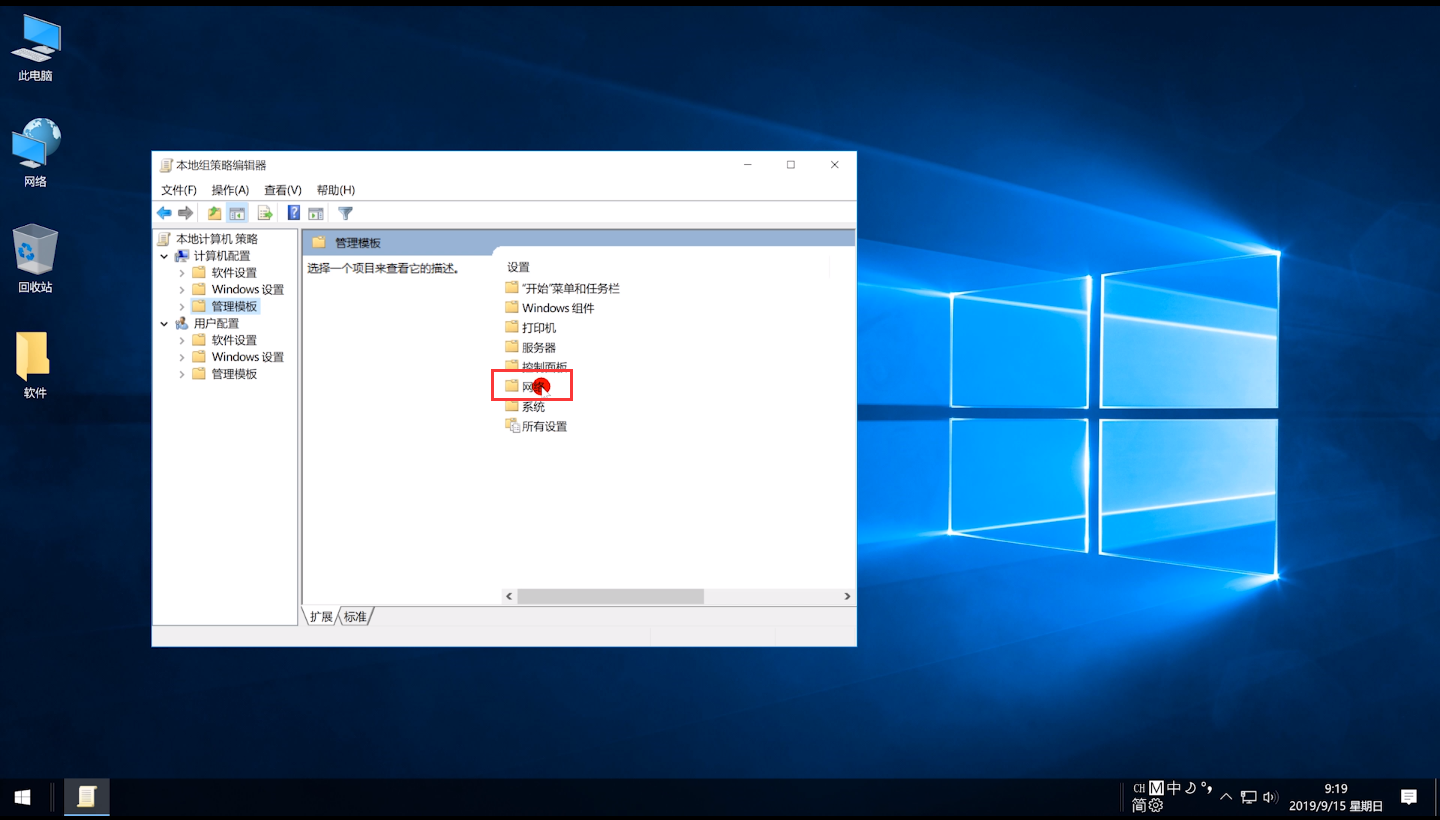Click the CH input language indicator

click(x=1139, y=788)
